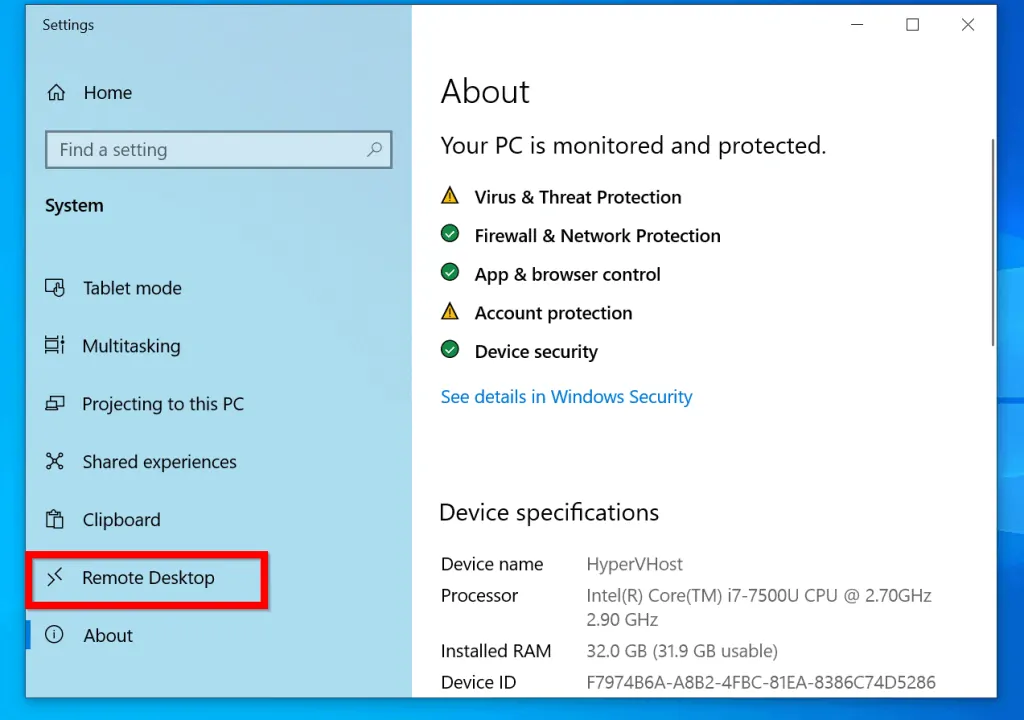
Task: Open Projecting to this PC settings
Action: pos(55,404)
